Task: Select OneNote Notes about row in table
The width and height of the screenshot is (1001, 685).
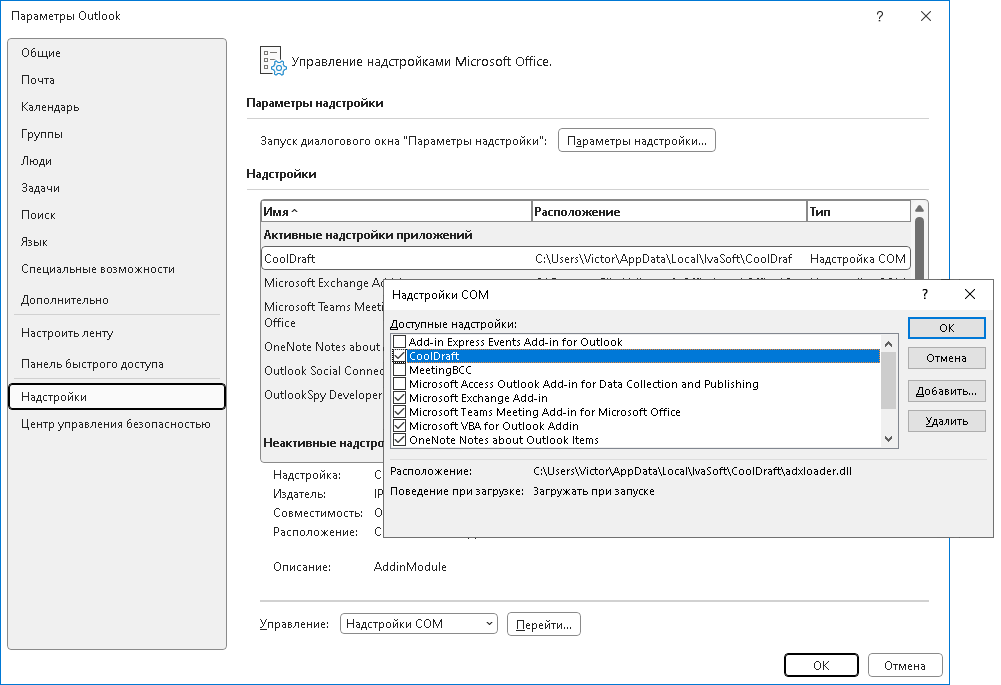Action: tap(322, 347)
